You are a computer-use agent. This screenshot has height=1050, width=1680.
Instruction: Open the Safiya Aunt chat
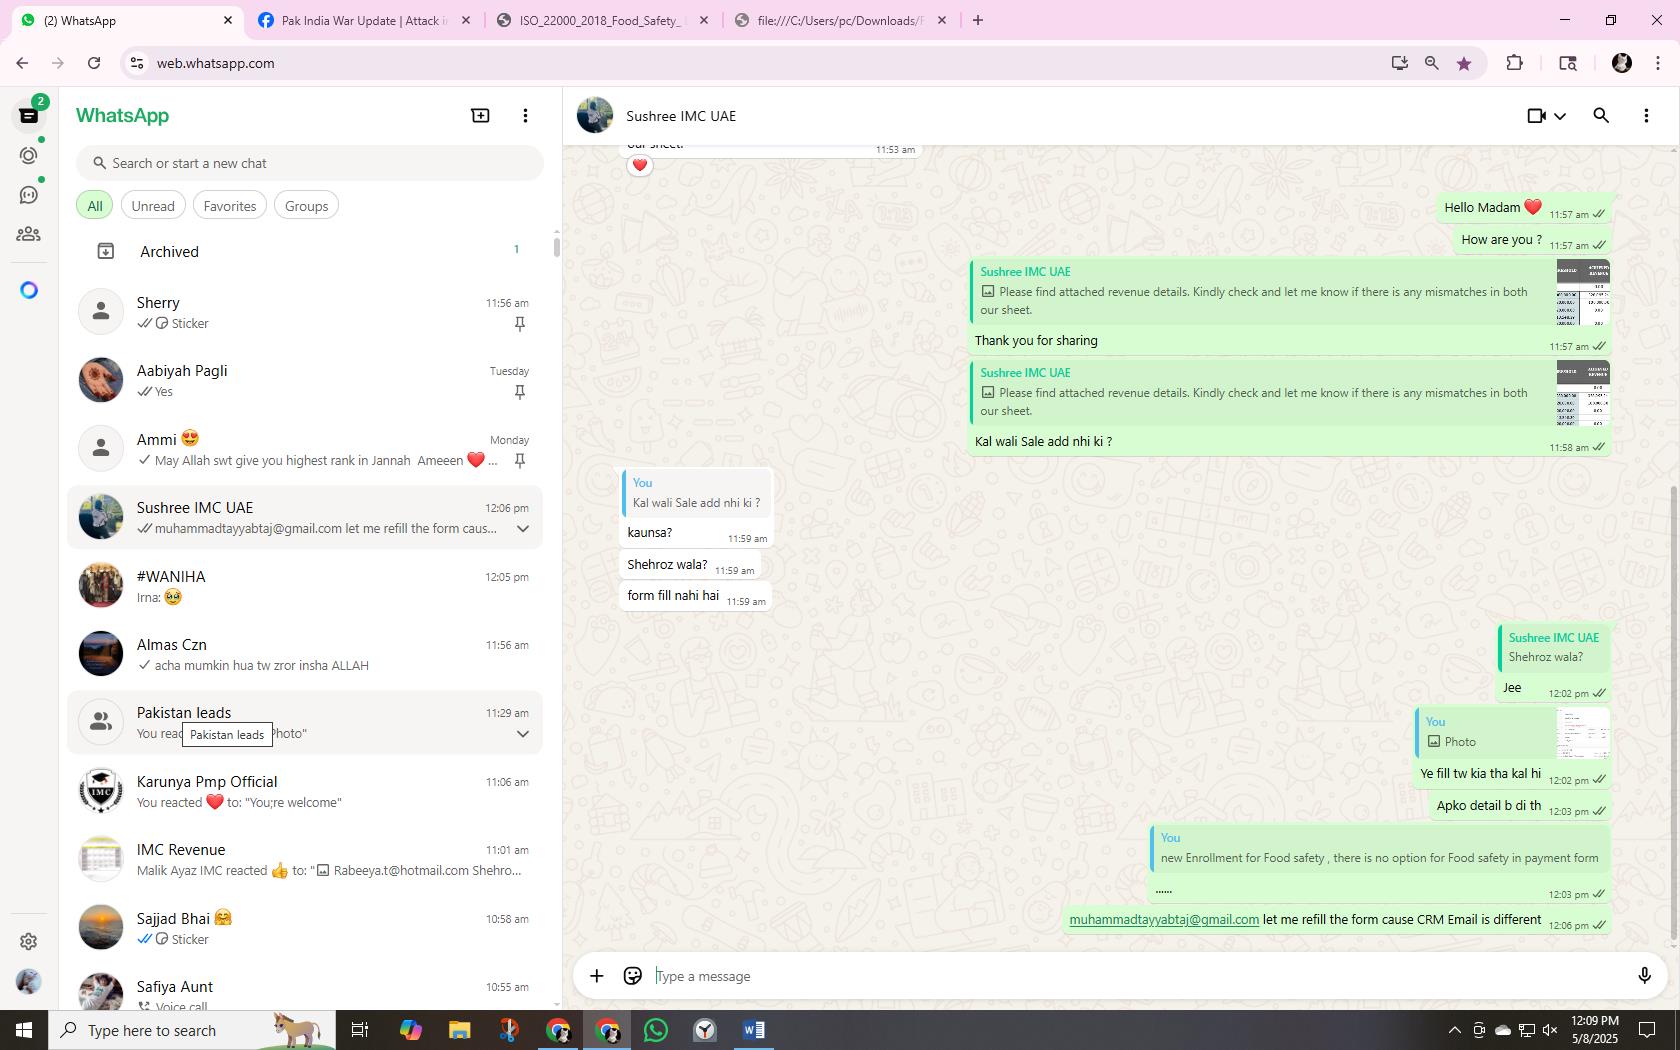click(305, 988)
